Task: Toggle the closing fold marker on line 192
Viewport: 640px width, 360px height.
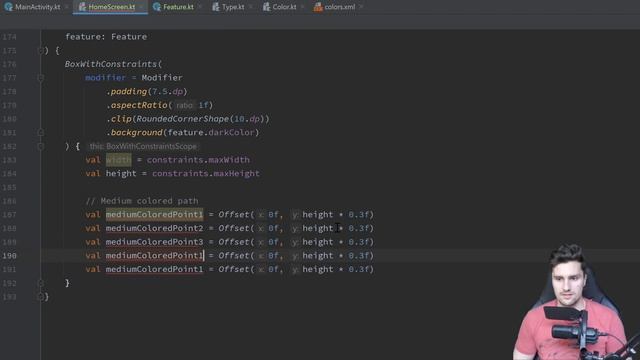Action: 40,283
